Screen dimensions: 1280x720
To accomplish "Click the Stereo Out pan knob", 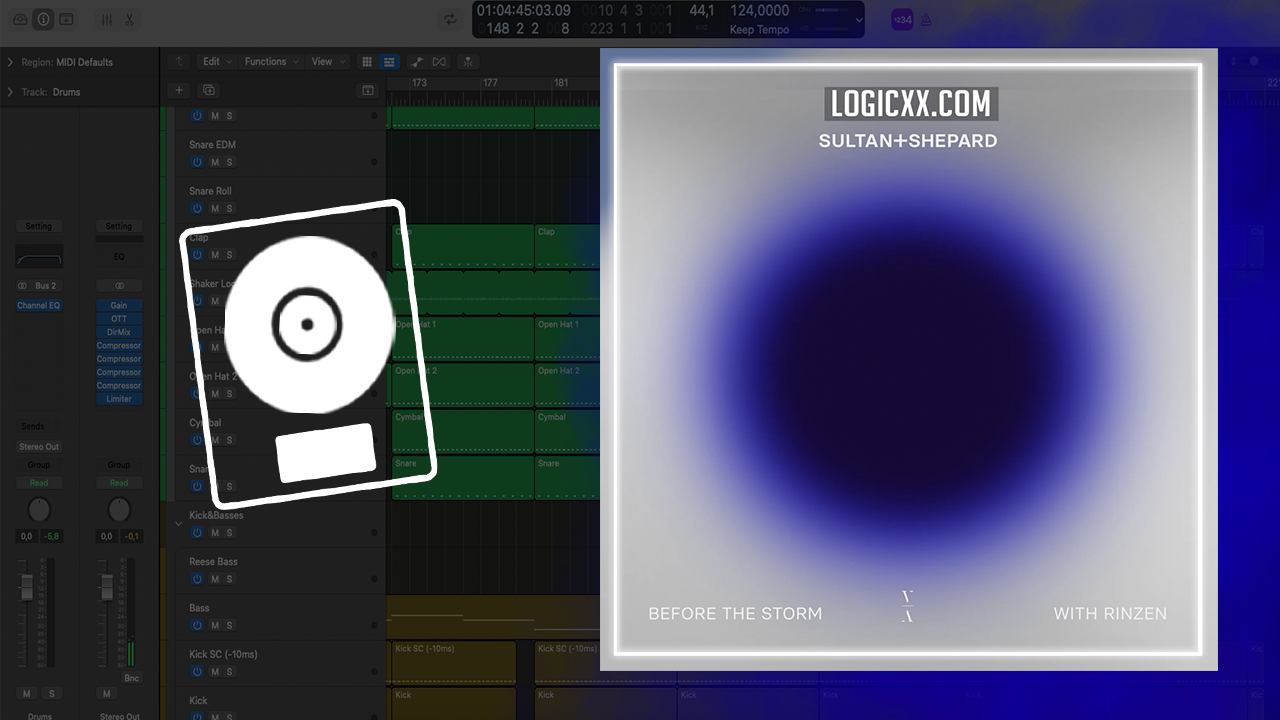I will pos(119,510).
